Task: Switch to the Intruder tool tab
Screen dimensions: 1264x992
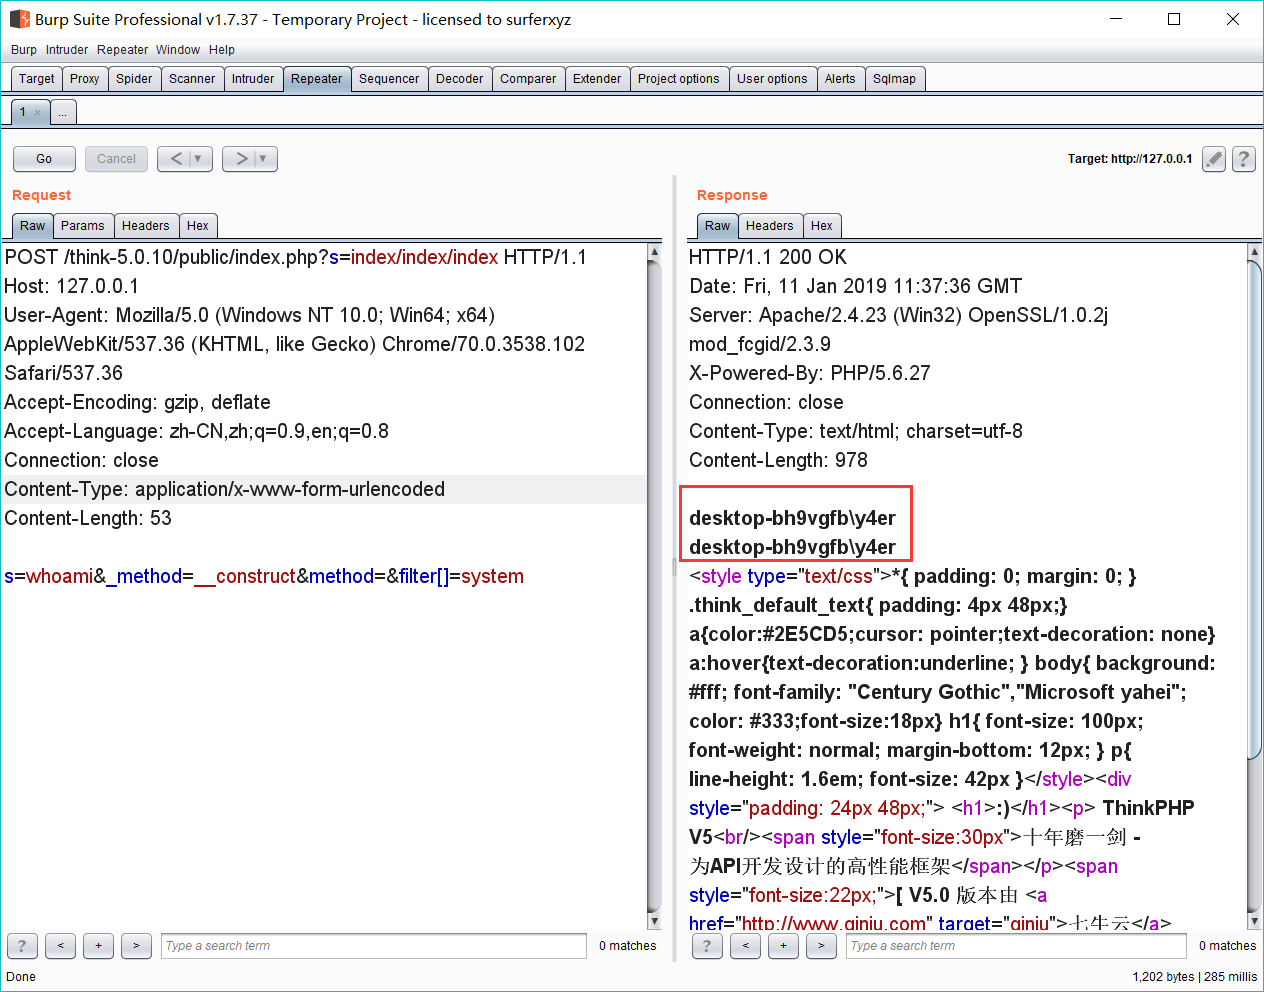Action: point(253,79)
